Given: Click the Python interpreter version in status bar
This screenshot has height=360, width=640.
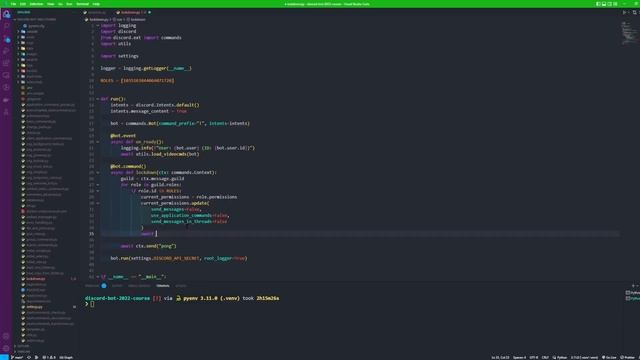Looking at the screenshot, I should 584,358.
